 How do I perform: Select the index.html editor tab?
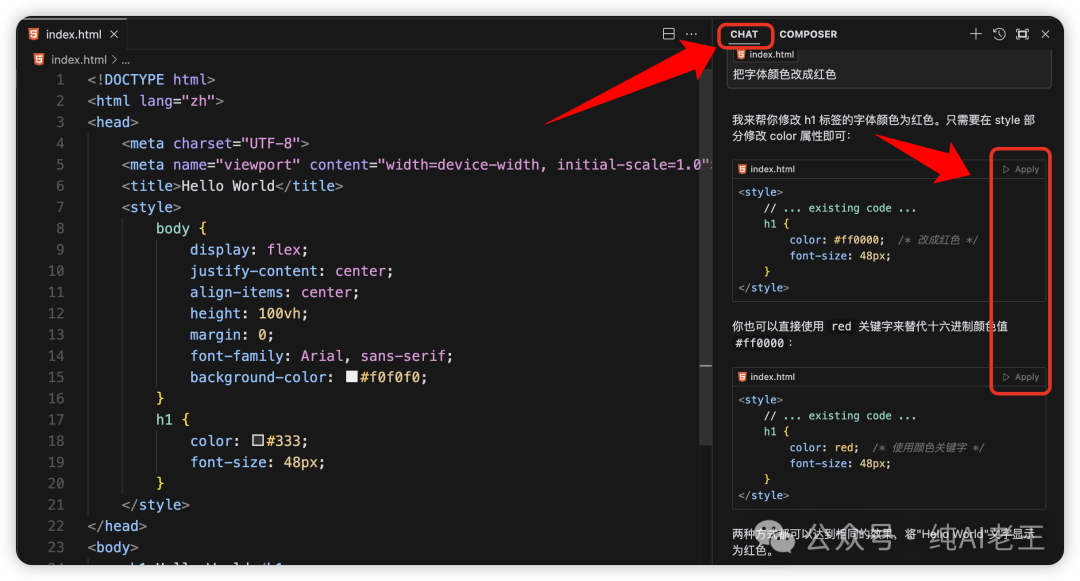[x=73, y=35]
